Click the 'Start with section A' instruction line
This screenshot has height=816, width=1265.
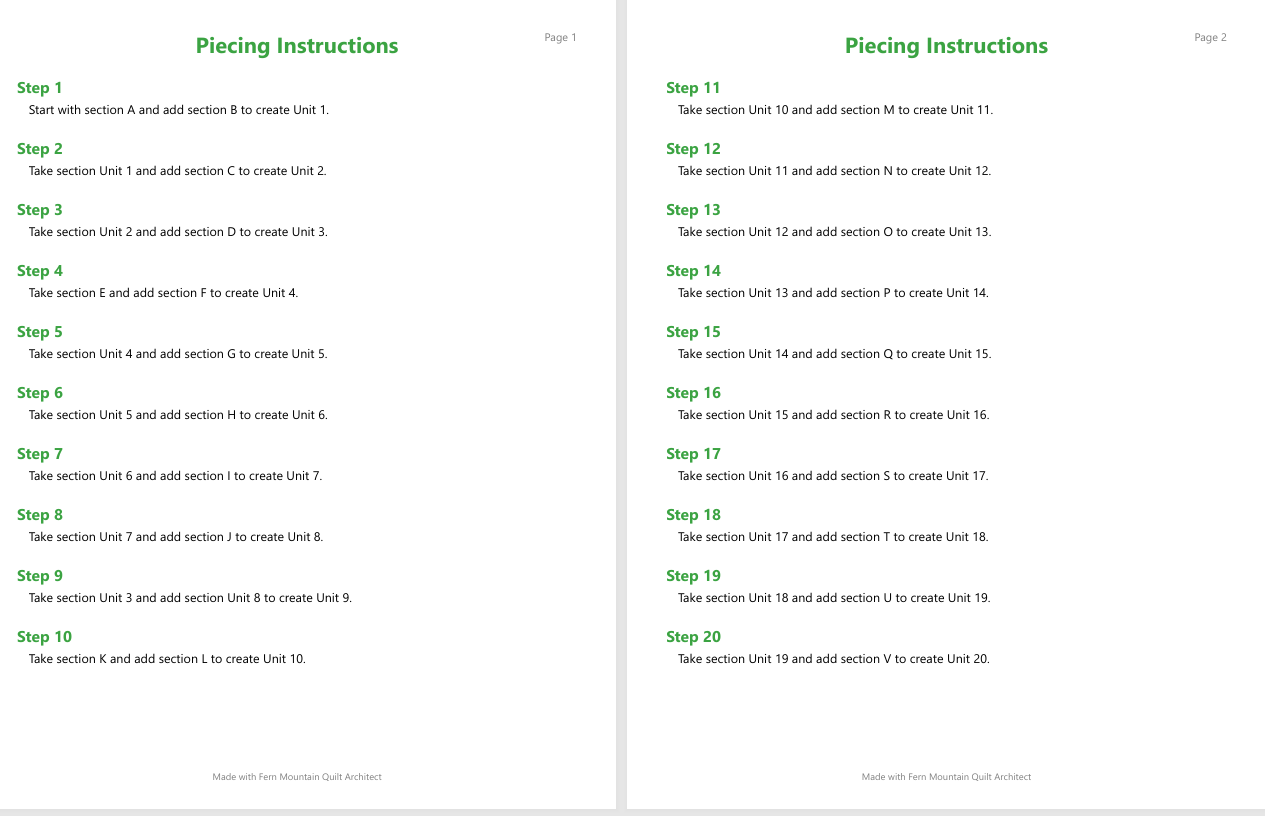click(179, 110)
